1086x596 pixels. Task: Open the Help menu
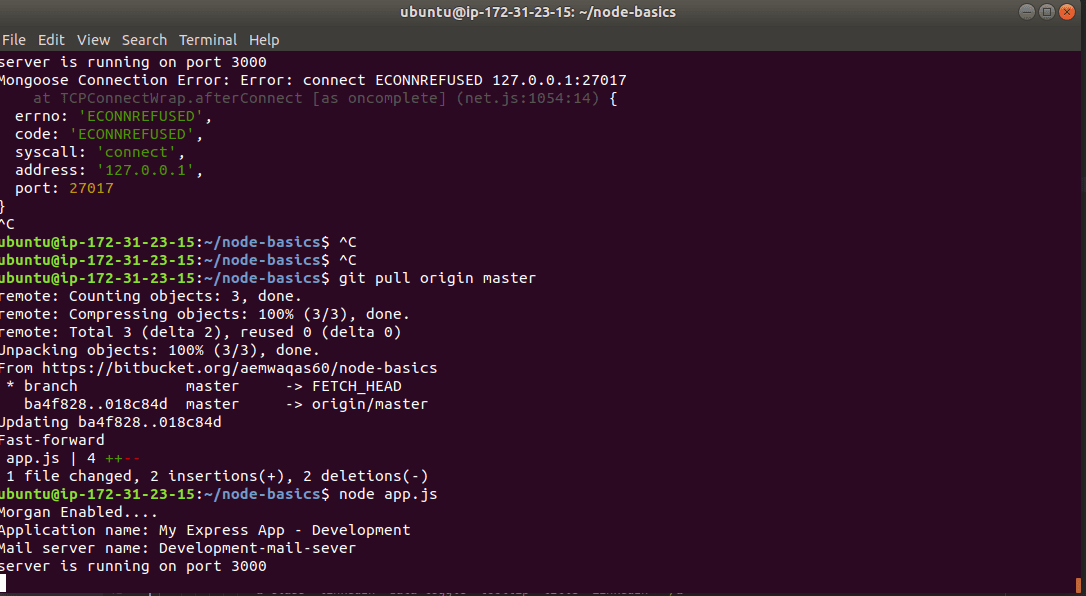pos(264,40)
